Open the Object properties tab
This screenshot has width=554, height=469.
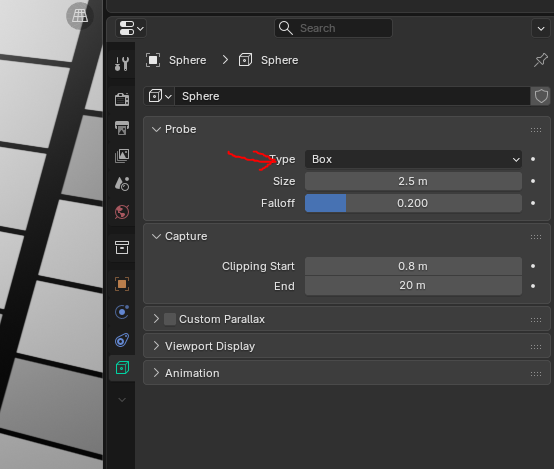[122, 284]
